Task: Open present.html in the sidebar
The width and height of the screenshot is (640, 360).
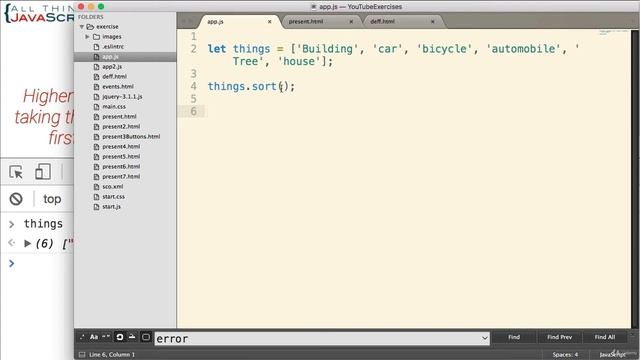Action: pos(119,116)
